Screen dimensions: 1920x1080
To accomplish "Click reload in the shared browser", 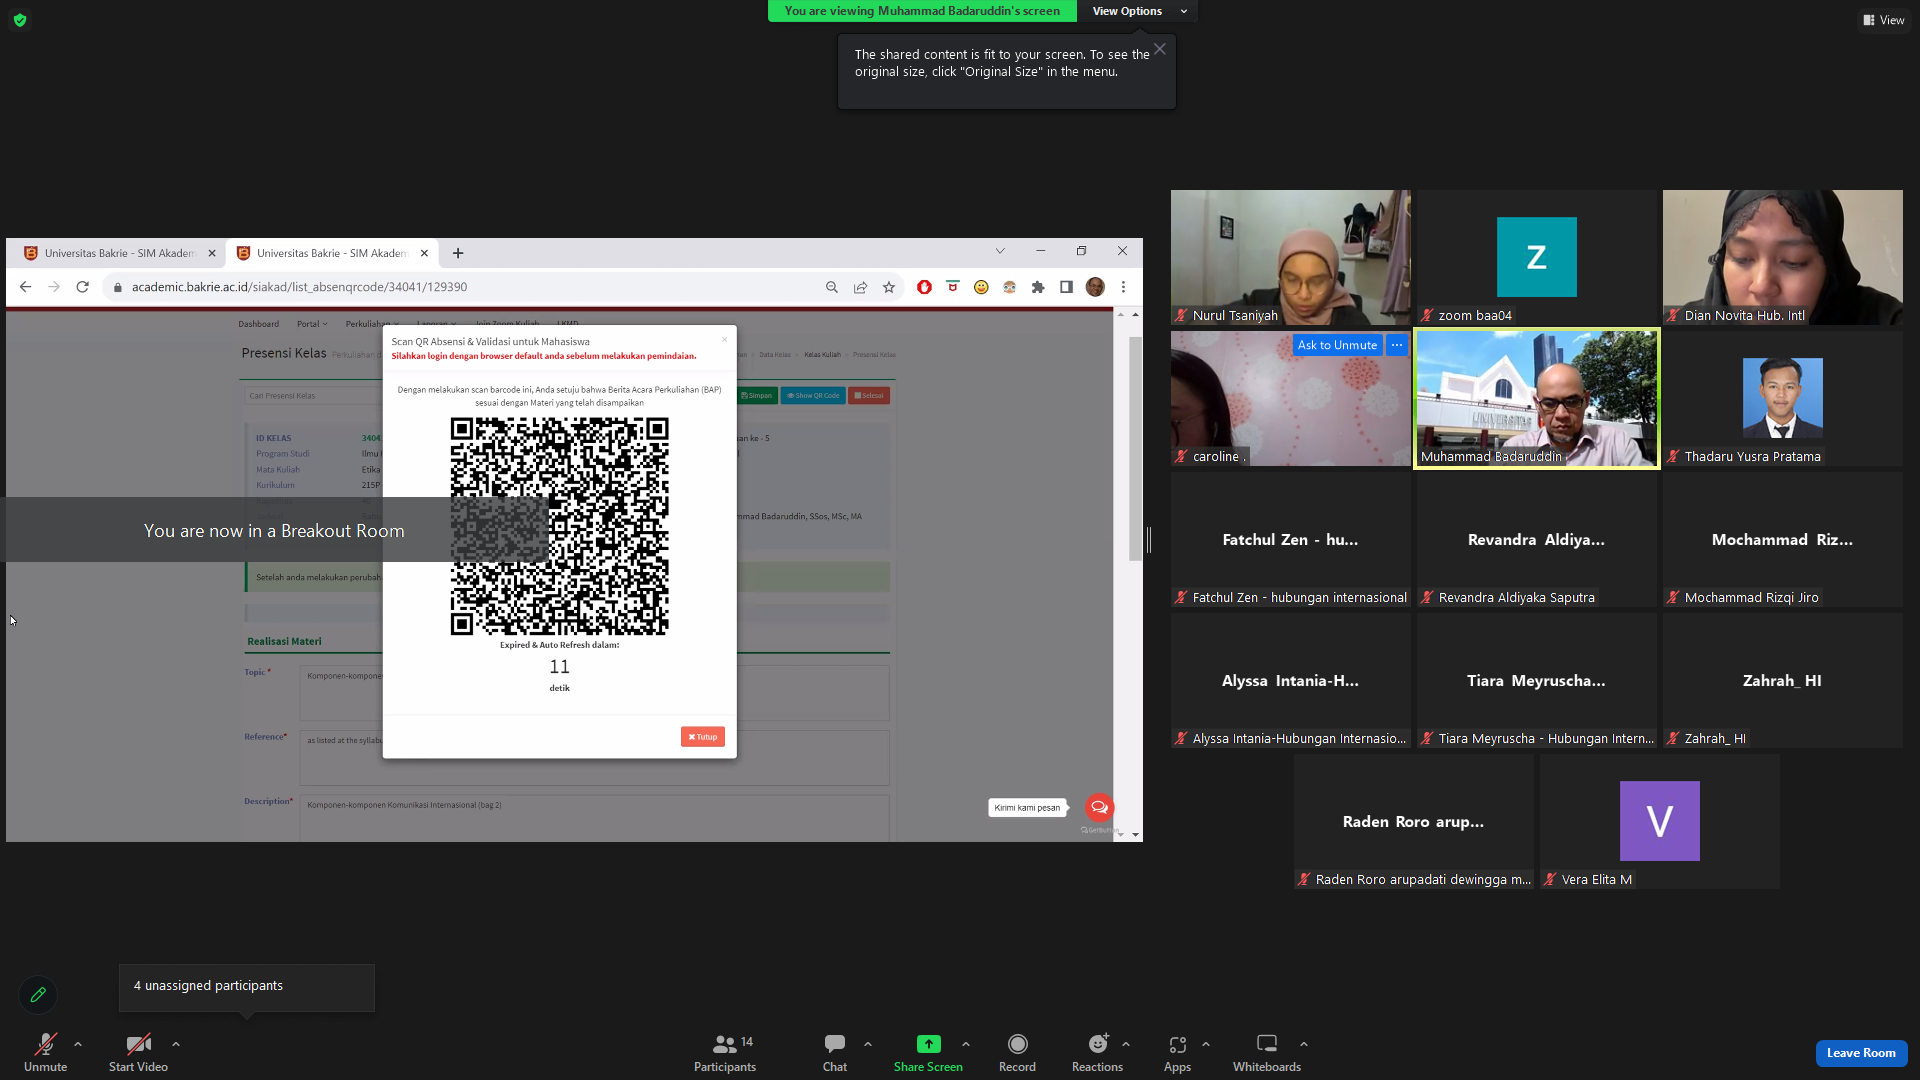I will point(83,287).
